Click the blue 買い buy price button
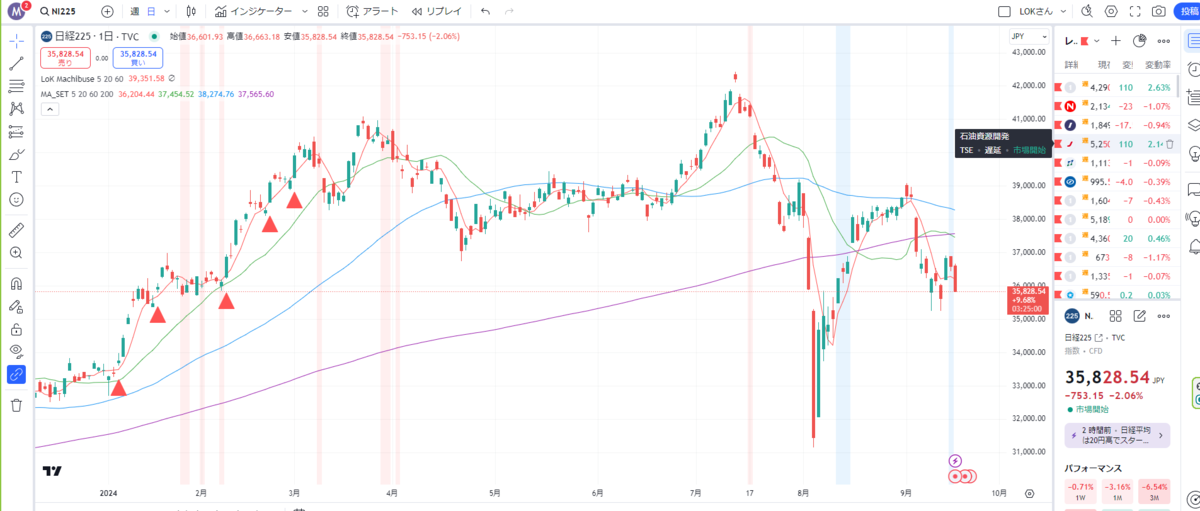The image size is (1200, 511). 138,57
